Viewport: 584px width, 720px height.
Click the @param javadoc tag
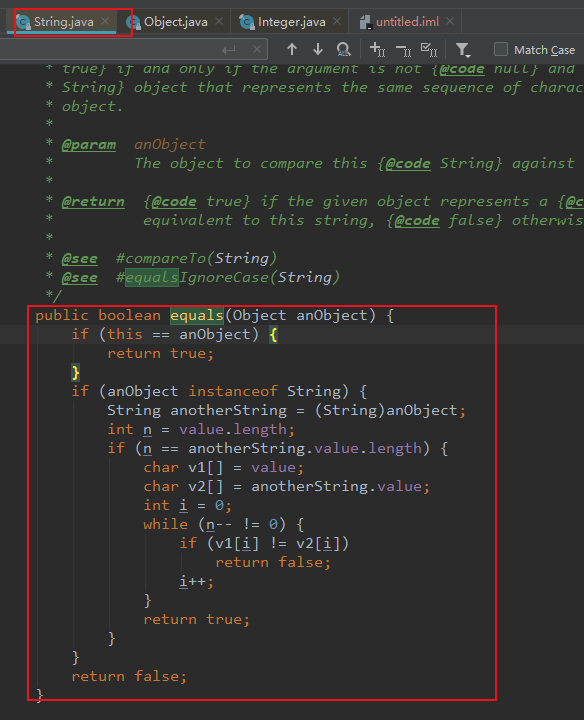[89, 145]
